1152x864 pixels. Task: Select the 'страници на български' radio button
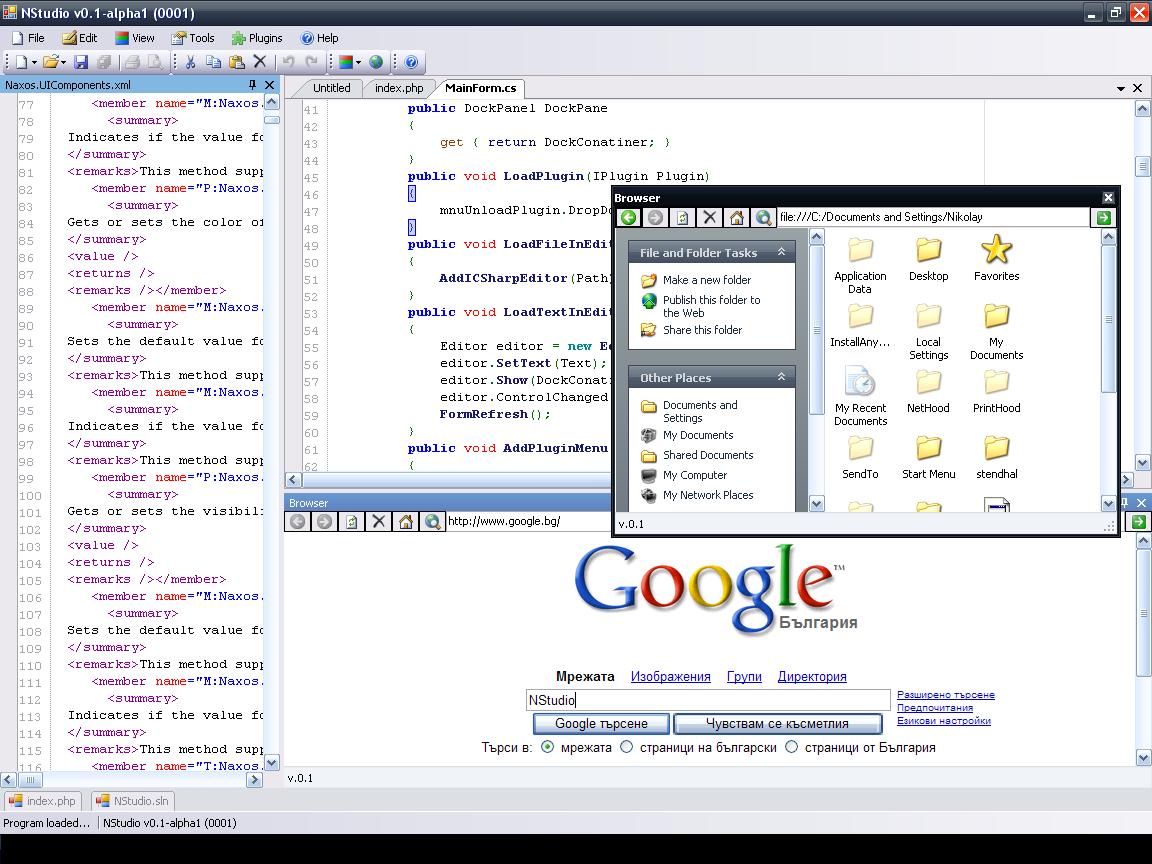coord(626,747)
